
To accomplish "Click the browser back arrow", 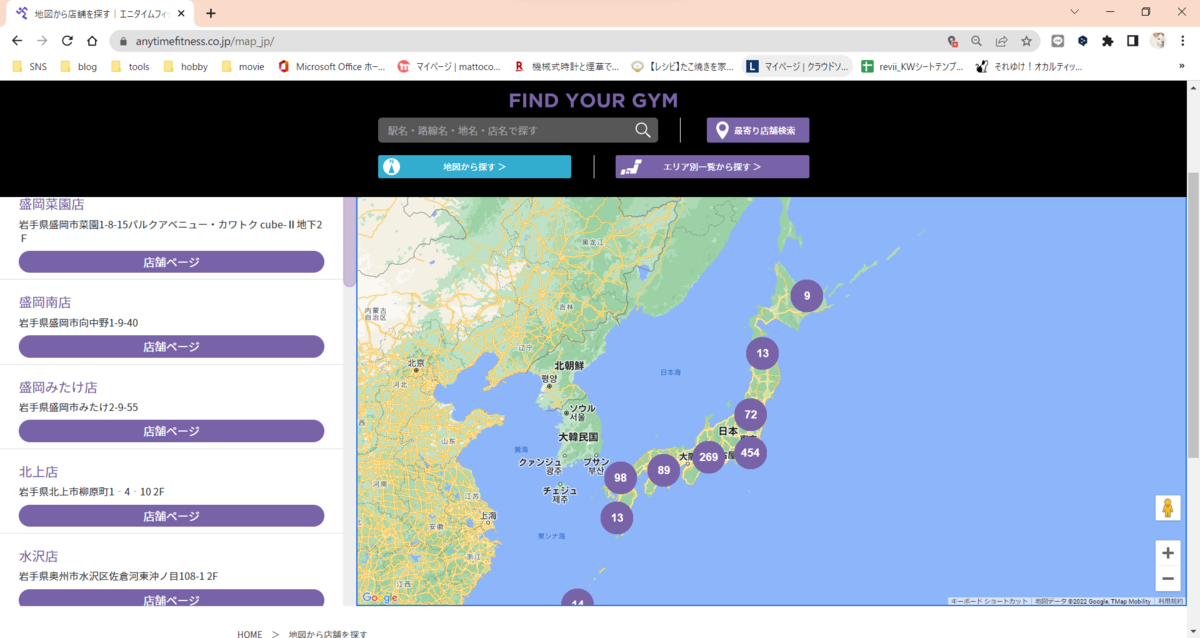I will pyautogui.click(x=17, y=41).
